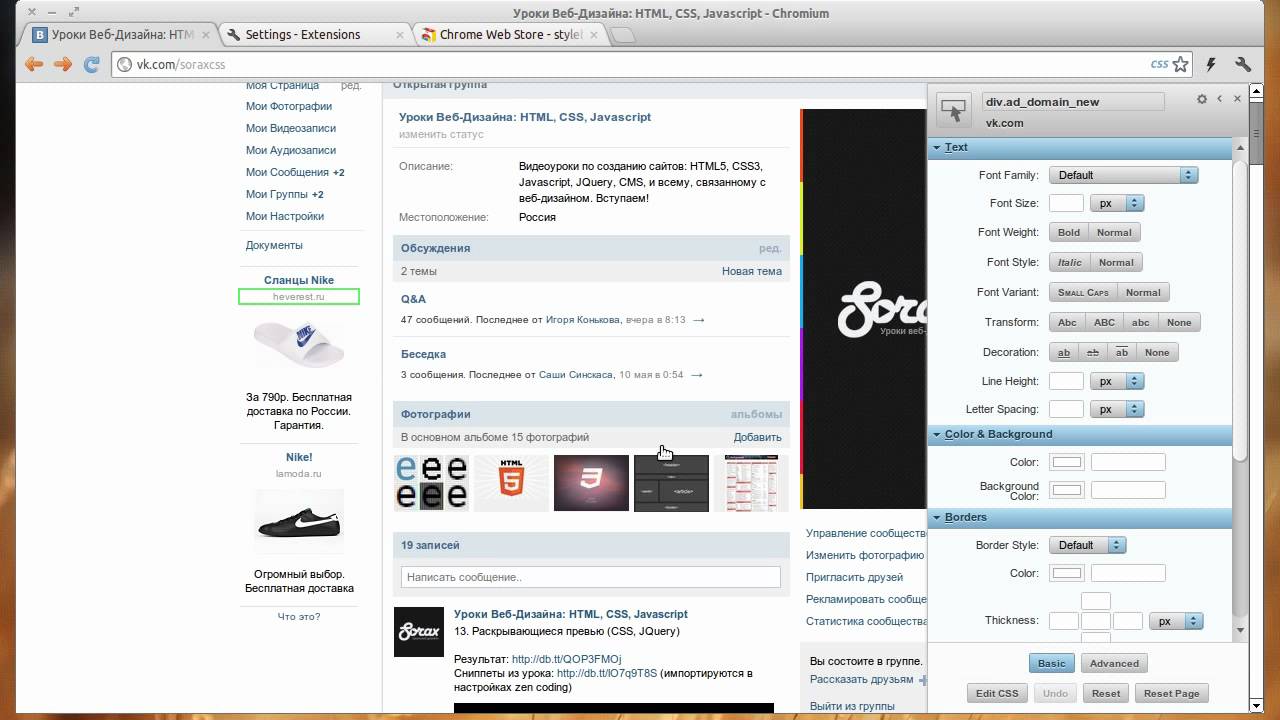The width and height of the screenshot is (1280, 720).
Task: Click the browser back arrow
Action: click(x=34, y=64)
